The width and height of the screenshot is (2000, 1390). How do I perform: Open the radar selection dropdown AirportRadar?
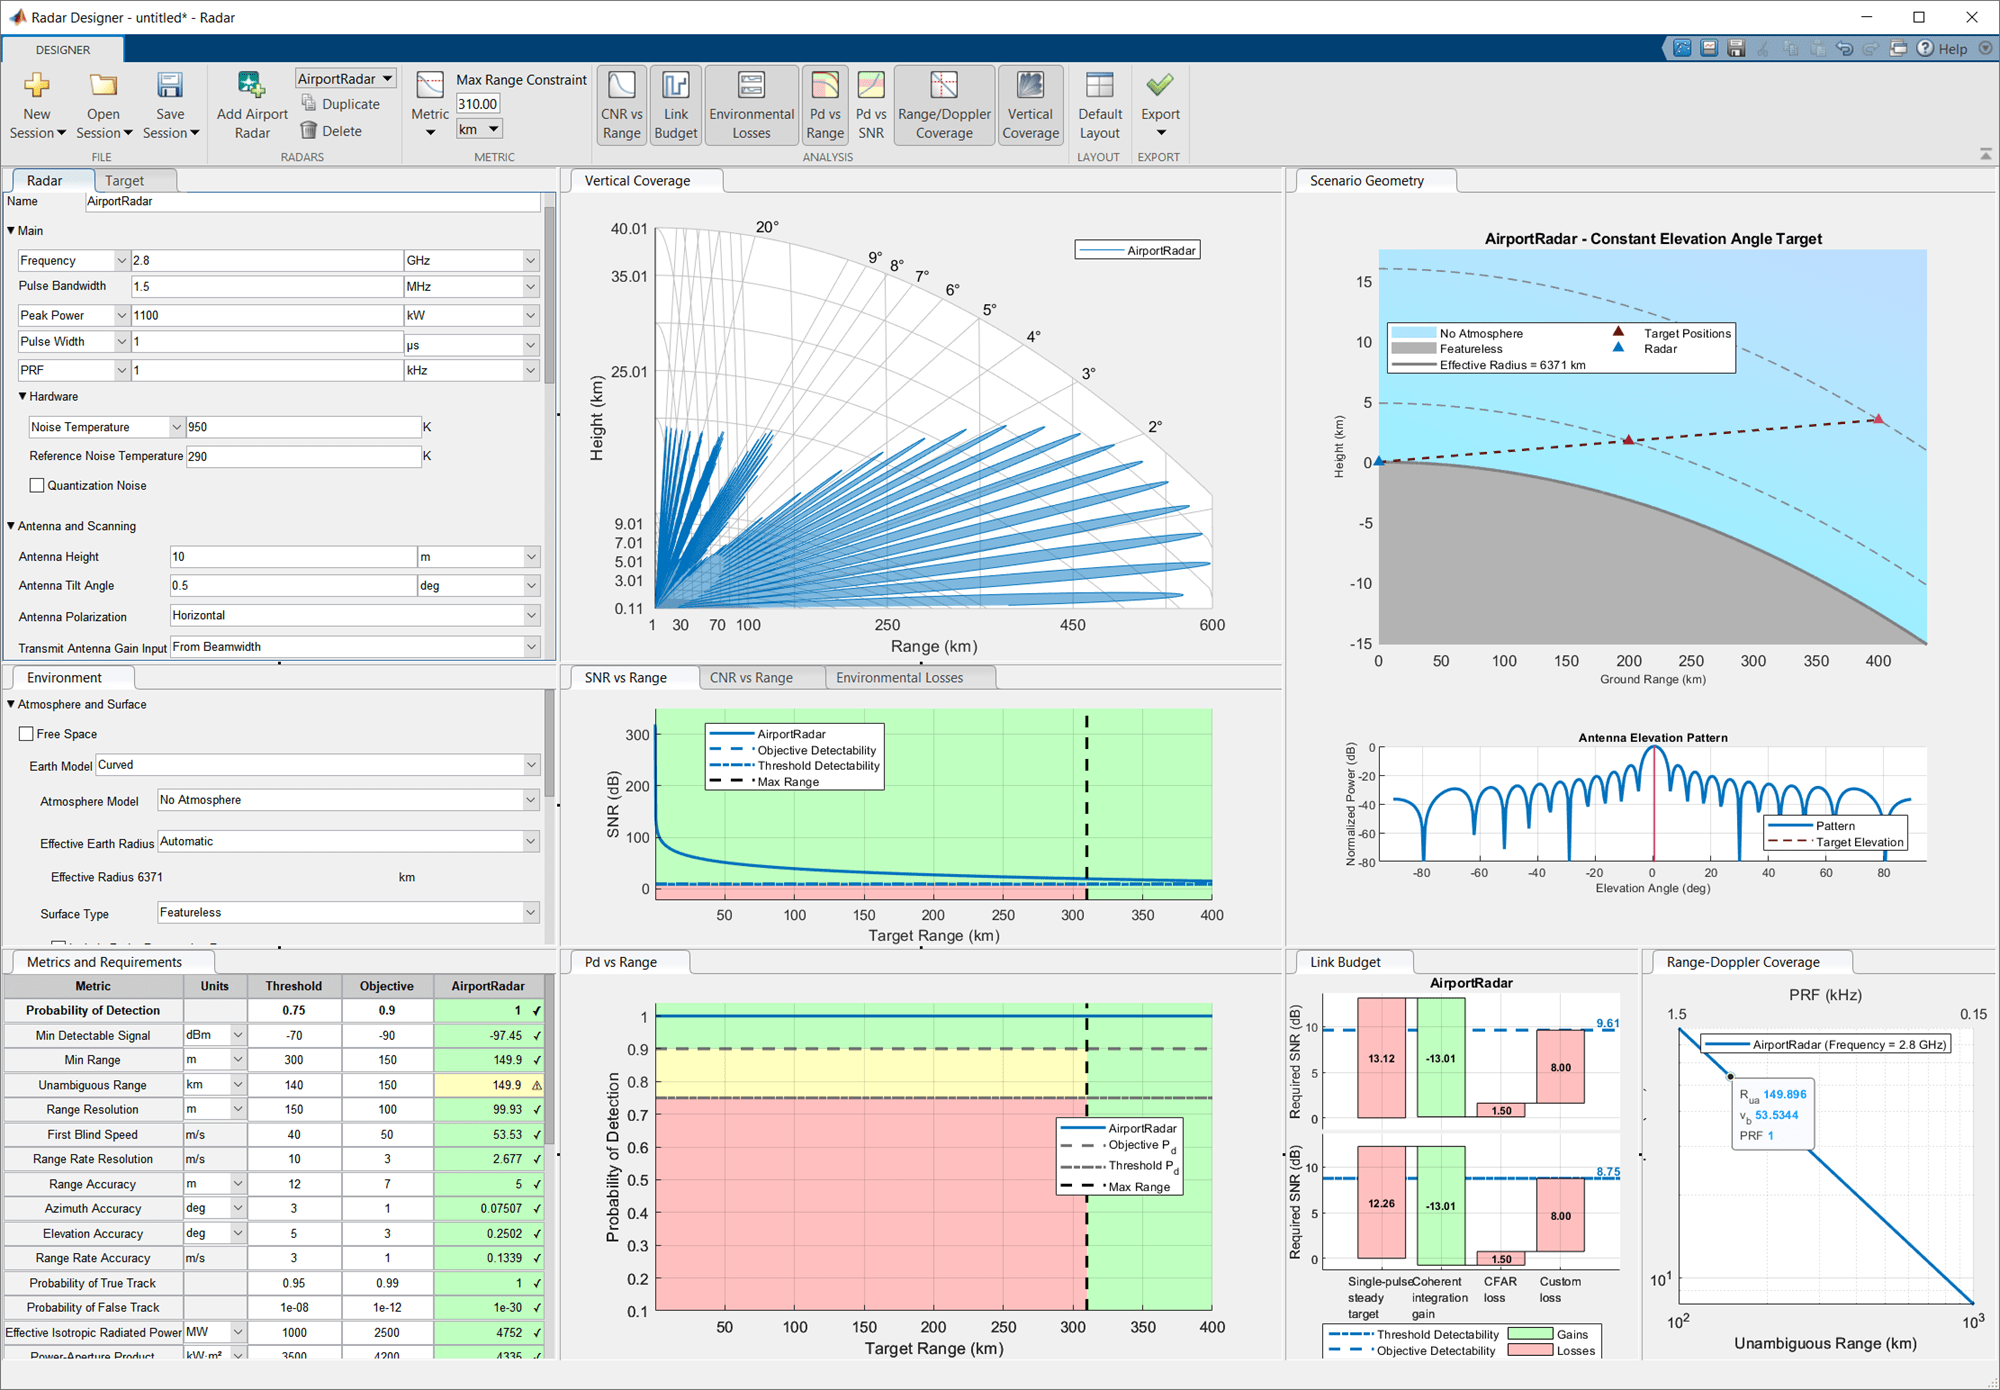pos(345,78)
